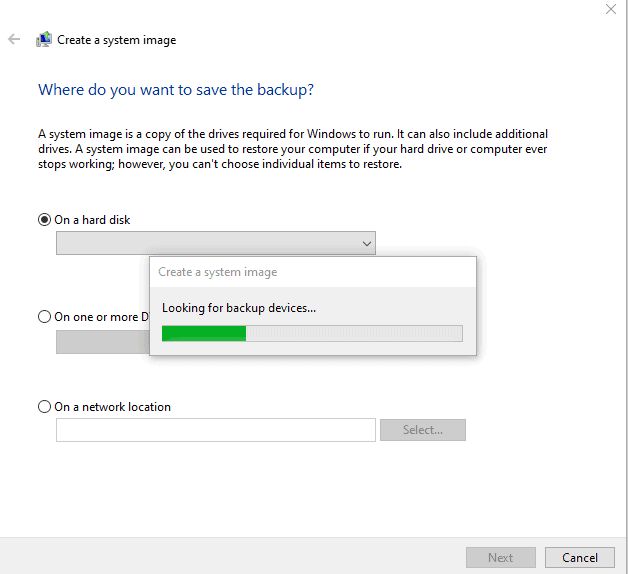Click the back arrow icon
This screenshot has width=628, height=574.
pyautogui.click(x=14, y=39)
